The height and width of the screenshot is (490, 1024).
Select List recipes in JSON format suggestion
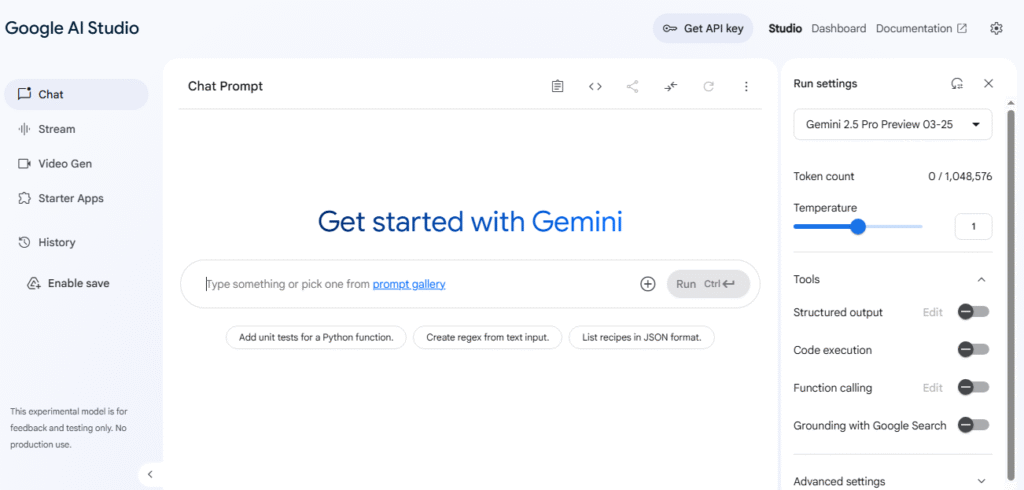point(641,338)
